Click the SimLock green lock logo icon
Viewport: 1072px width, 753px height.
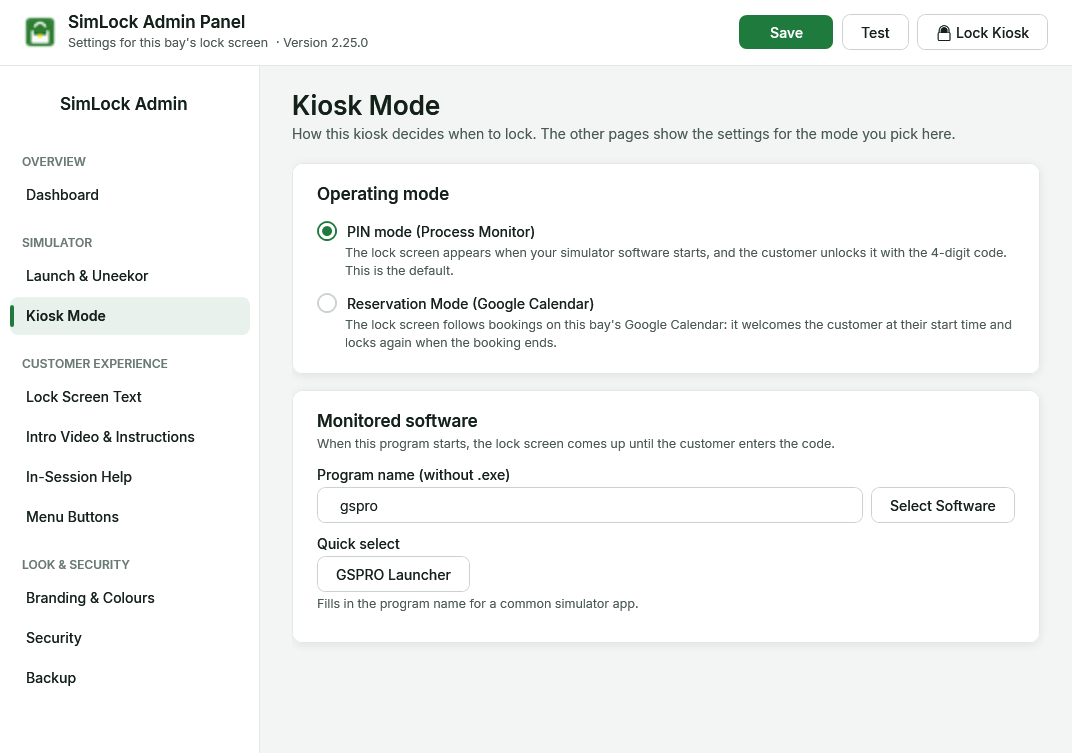pyautogui.click(x=40, y=32)
